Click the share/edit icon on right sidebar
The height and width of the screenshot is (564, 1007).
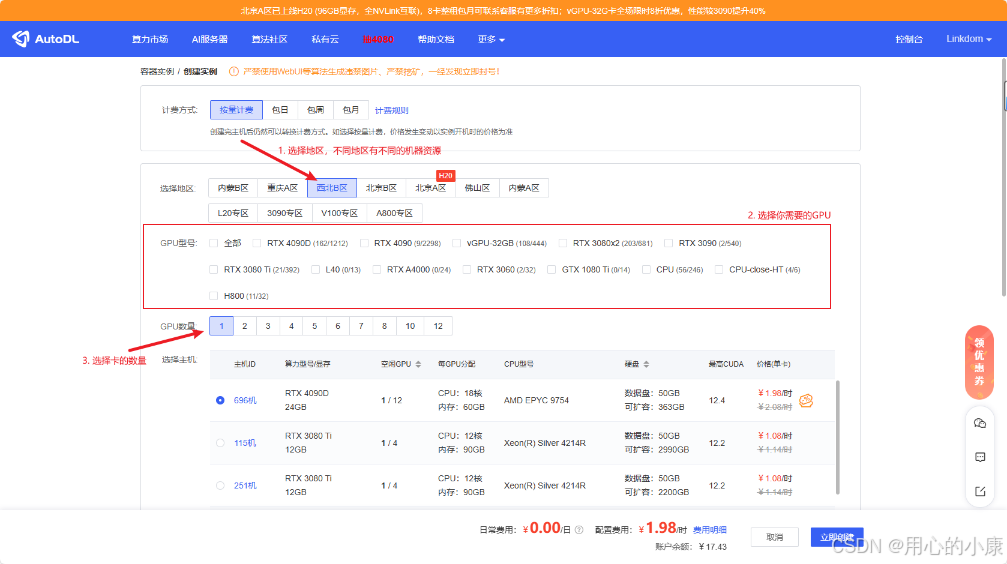point(980,491)
